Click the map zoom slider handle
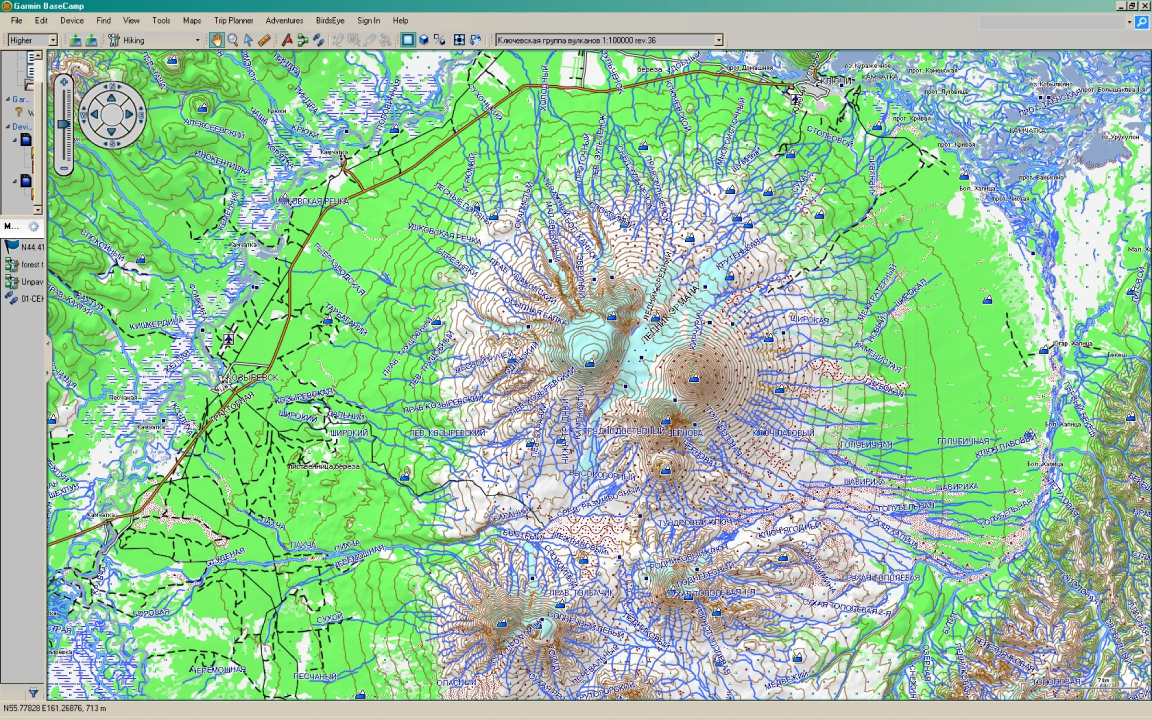Viewport: 1152px width, 720px height. [64, 125]
